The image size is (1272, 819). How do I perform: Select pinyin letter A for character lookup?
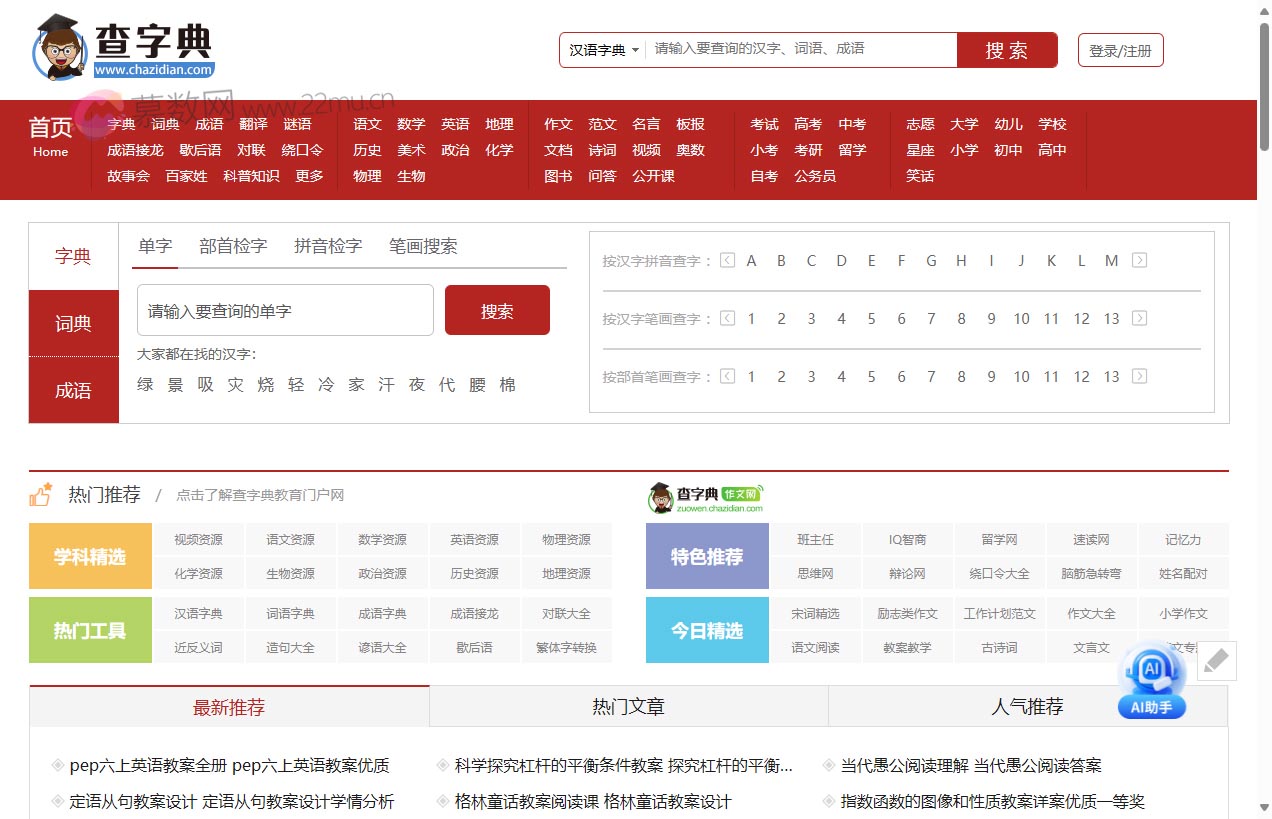751,260
